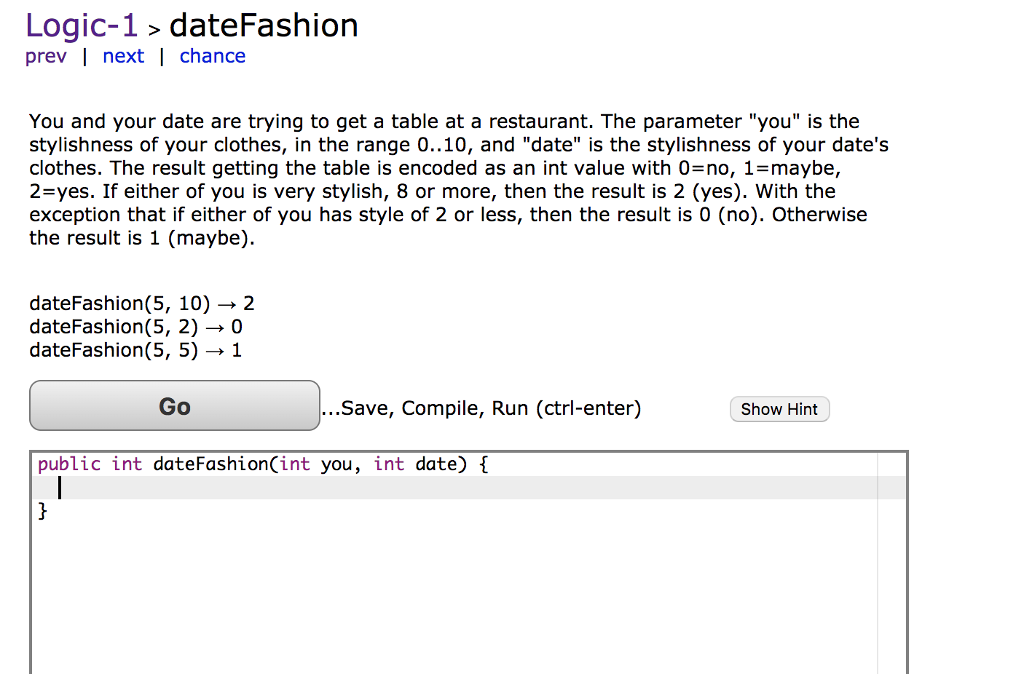Click the Go button to compile
Screen dimensions: 1024x674
(x=174, y=406)
